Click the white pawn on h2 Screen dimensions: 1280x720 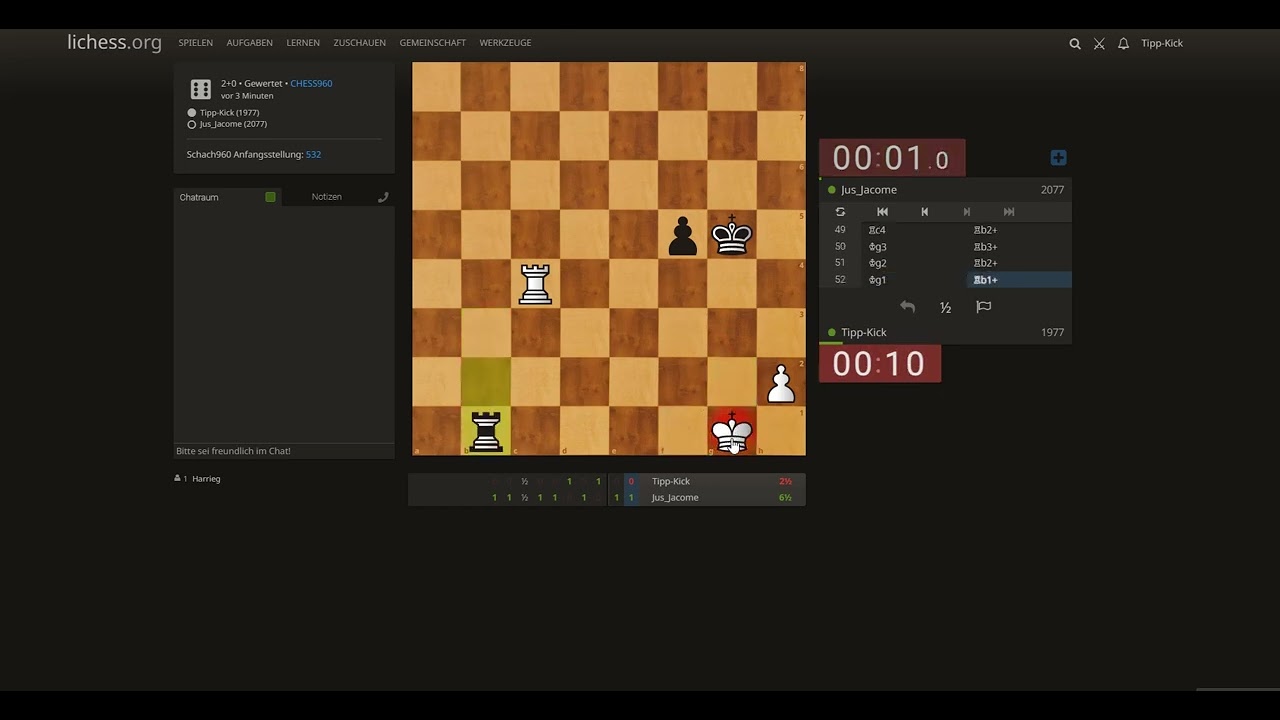[x=781, y=383]
